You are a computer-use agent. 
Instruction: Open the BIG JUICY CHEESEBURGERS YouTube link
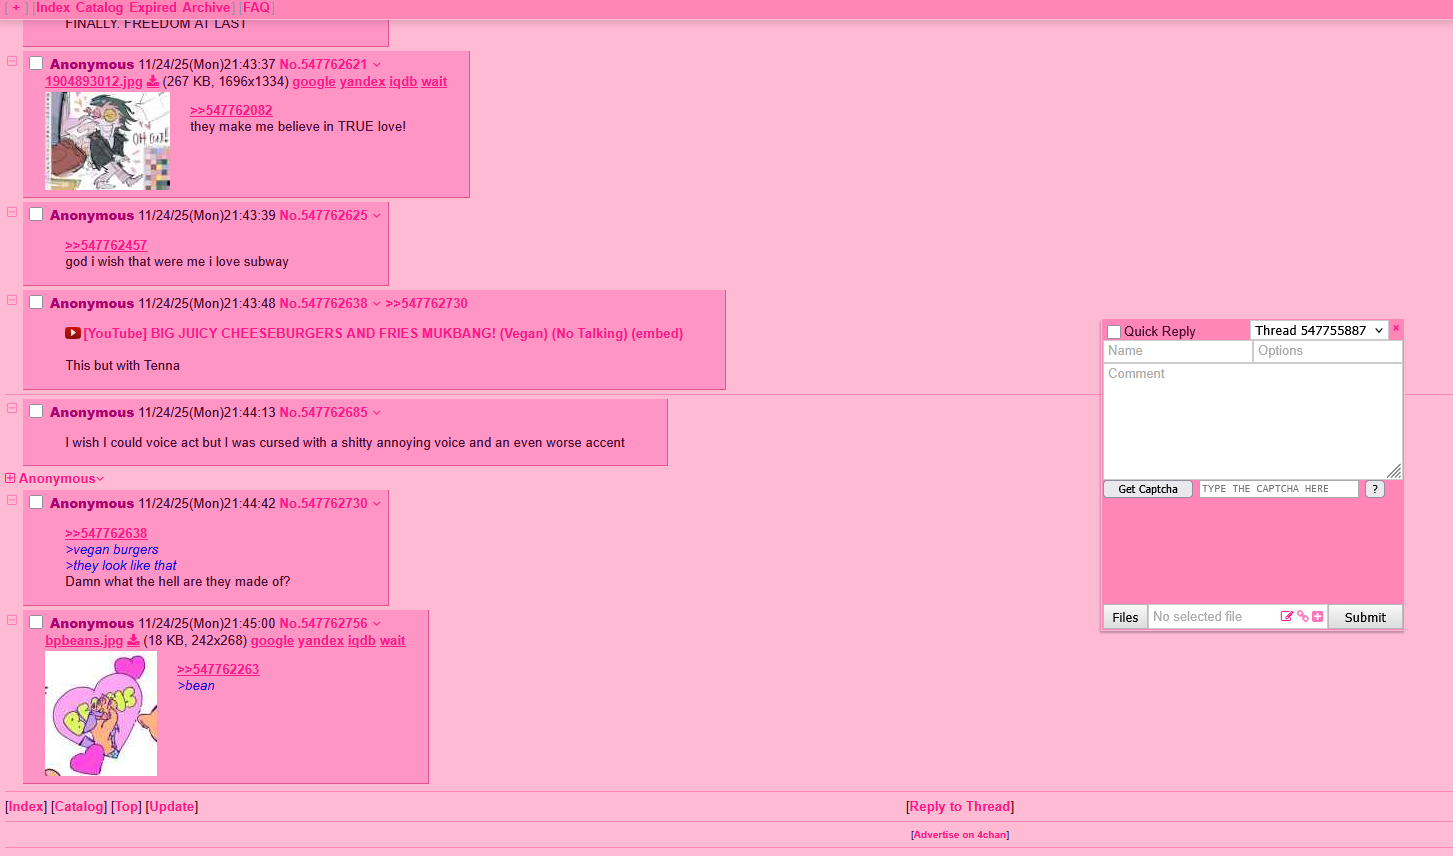point(383,334)
